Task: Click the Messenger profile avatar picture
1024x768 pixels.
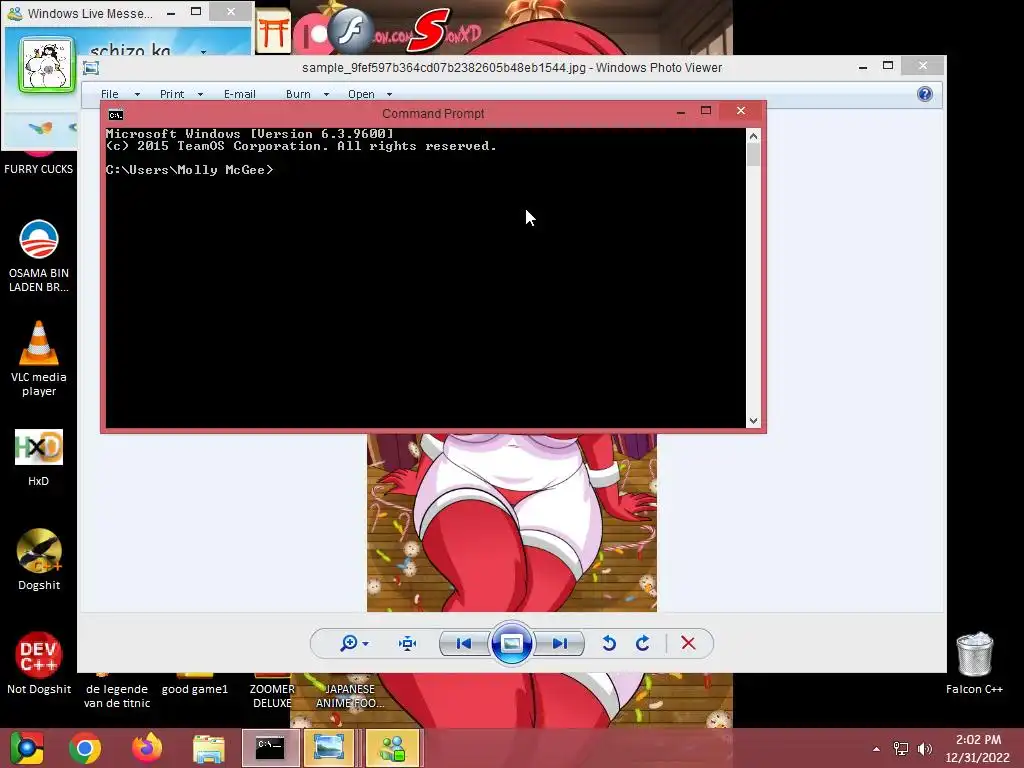Action: 46,65
